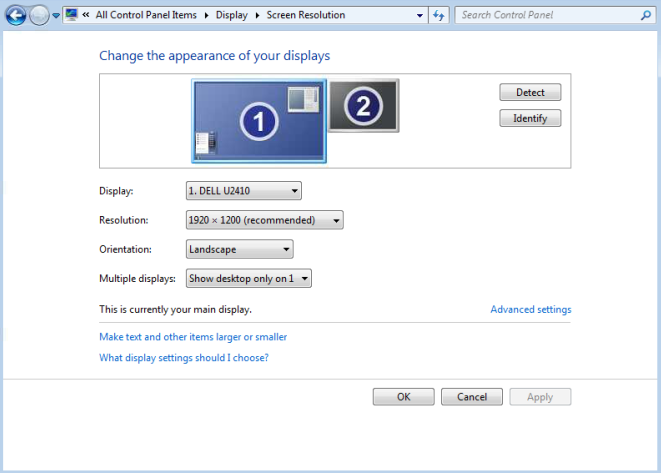661x473 pixels.
Task: Expand the Resolution dropdown 1920 × 1200
Action: (x=265, y=220)
